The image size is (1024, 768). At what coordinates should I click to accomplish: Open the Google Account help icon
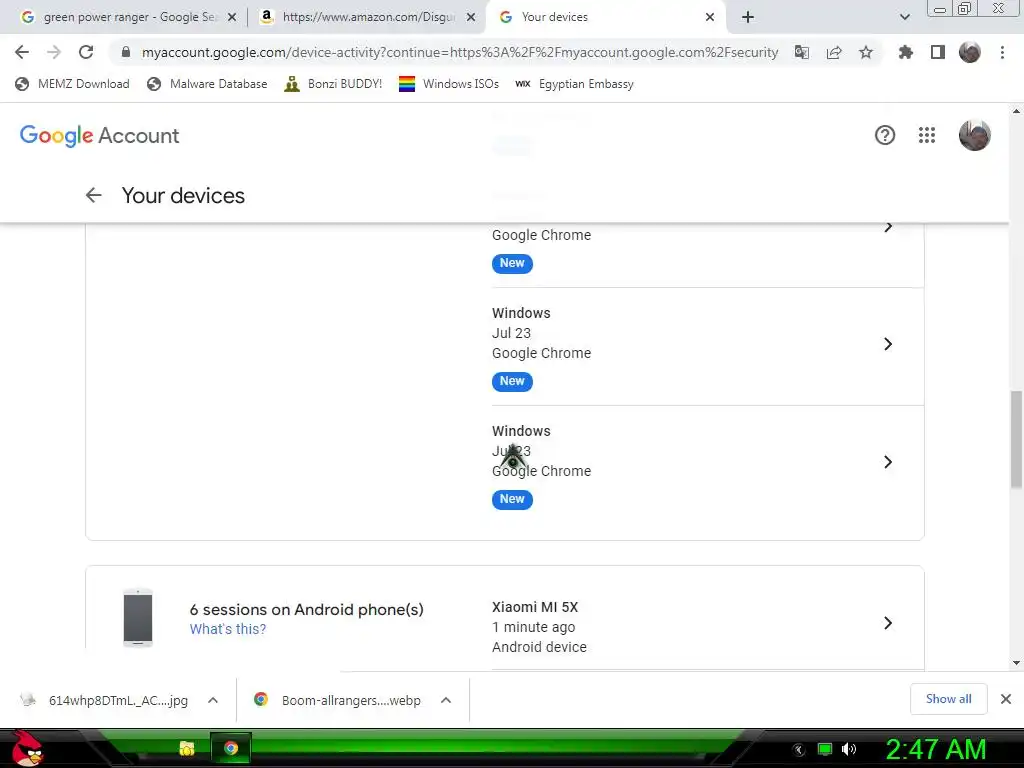click(885, 135)
